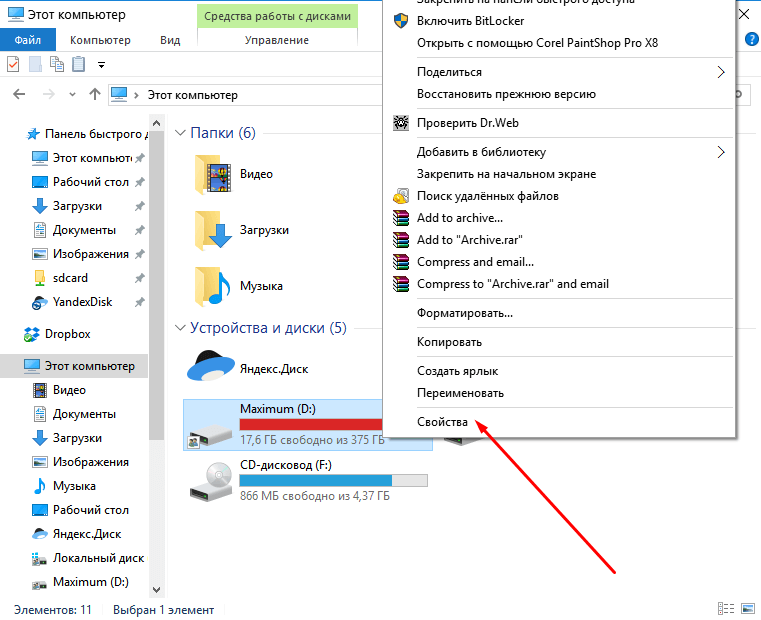Screen dimensions: 761x620
Task: Select the CD-дисковод (F:) drive icon
Action: (x=211, y=482)
